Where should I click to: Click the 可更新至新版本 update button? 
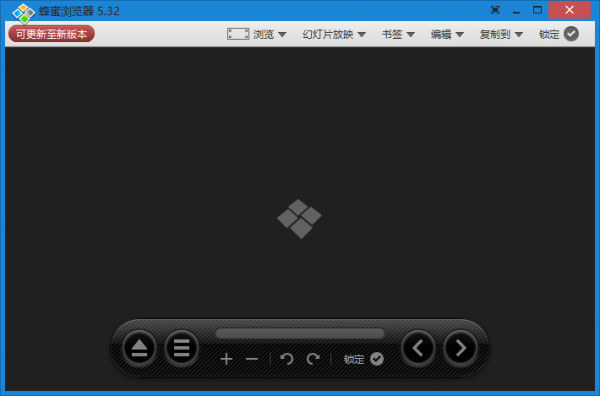(51, 34)
